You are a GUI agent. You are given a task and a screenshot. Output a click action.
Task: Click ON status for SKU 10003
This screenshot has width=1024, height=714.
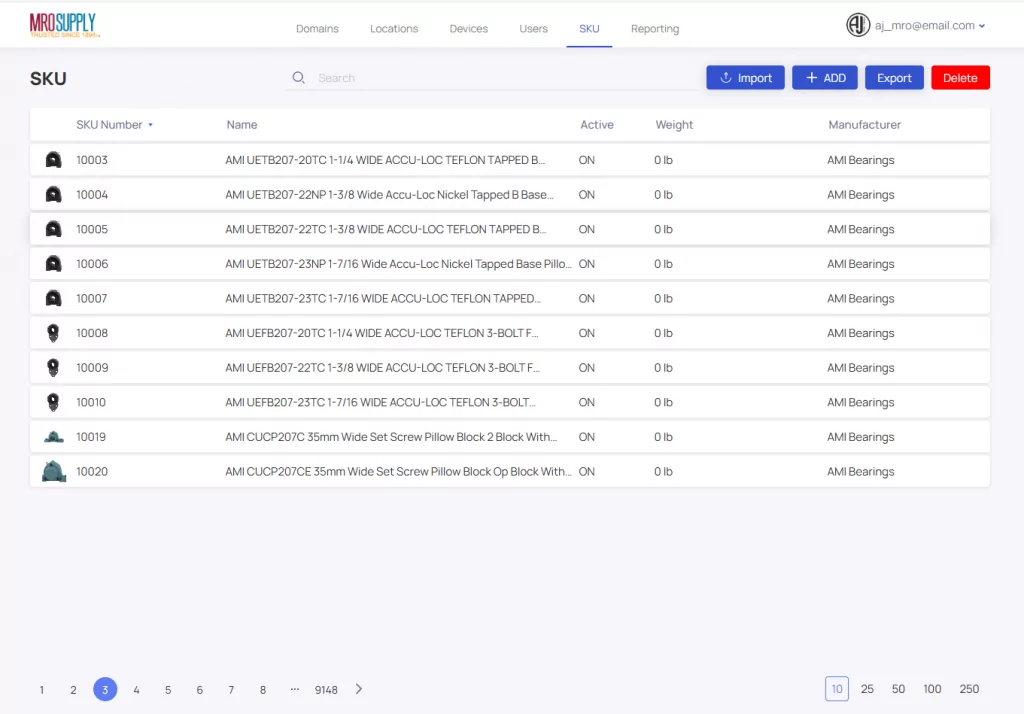(x=586, y=160)
